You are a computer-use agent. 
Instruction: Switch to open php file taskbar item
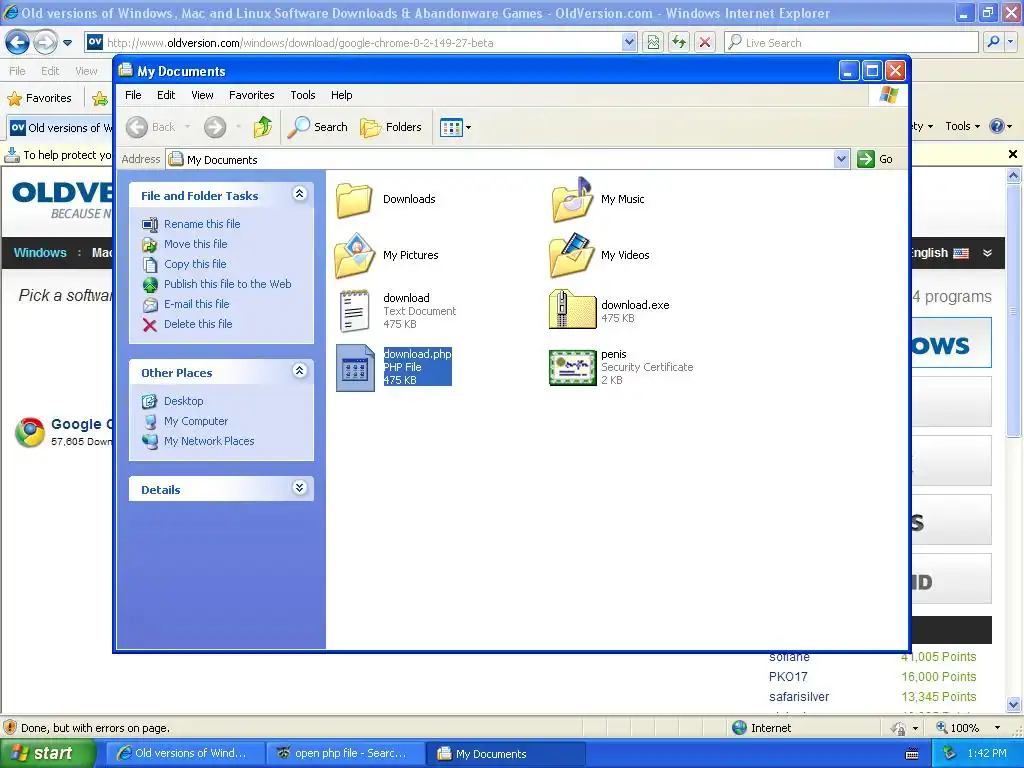pyautogui.click(x=346, y=754)
